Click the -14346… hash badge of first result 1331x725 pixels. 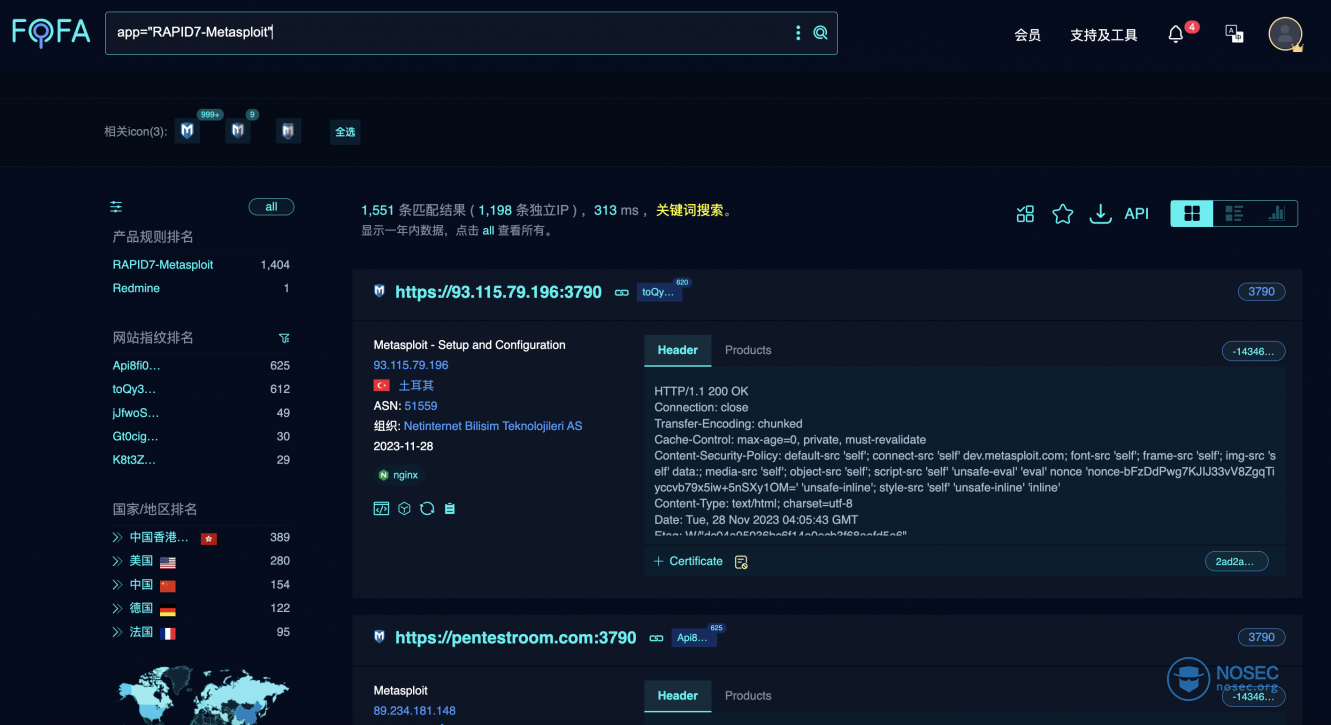1253,351
